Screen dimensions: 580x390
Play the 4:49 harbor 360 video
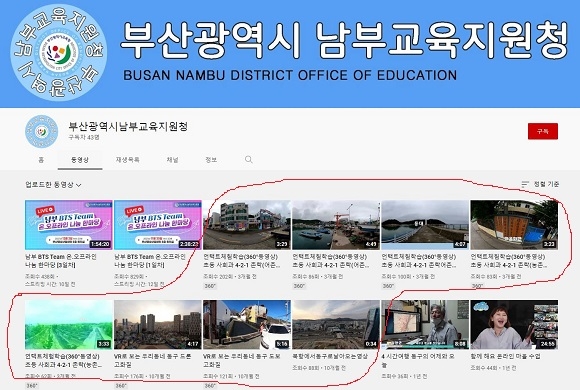tap(336, 225)
